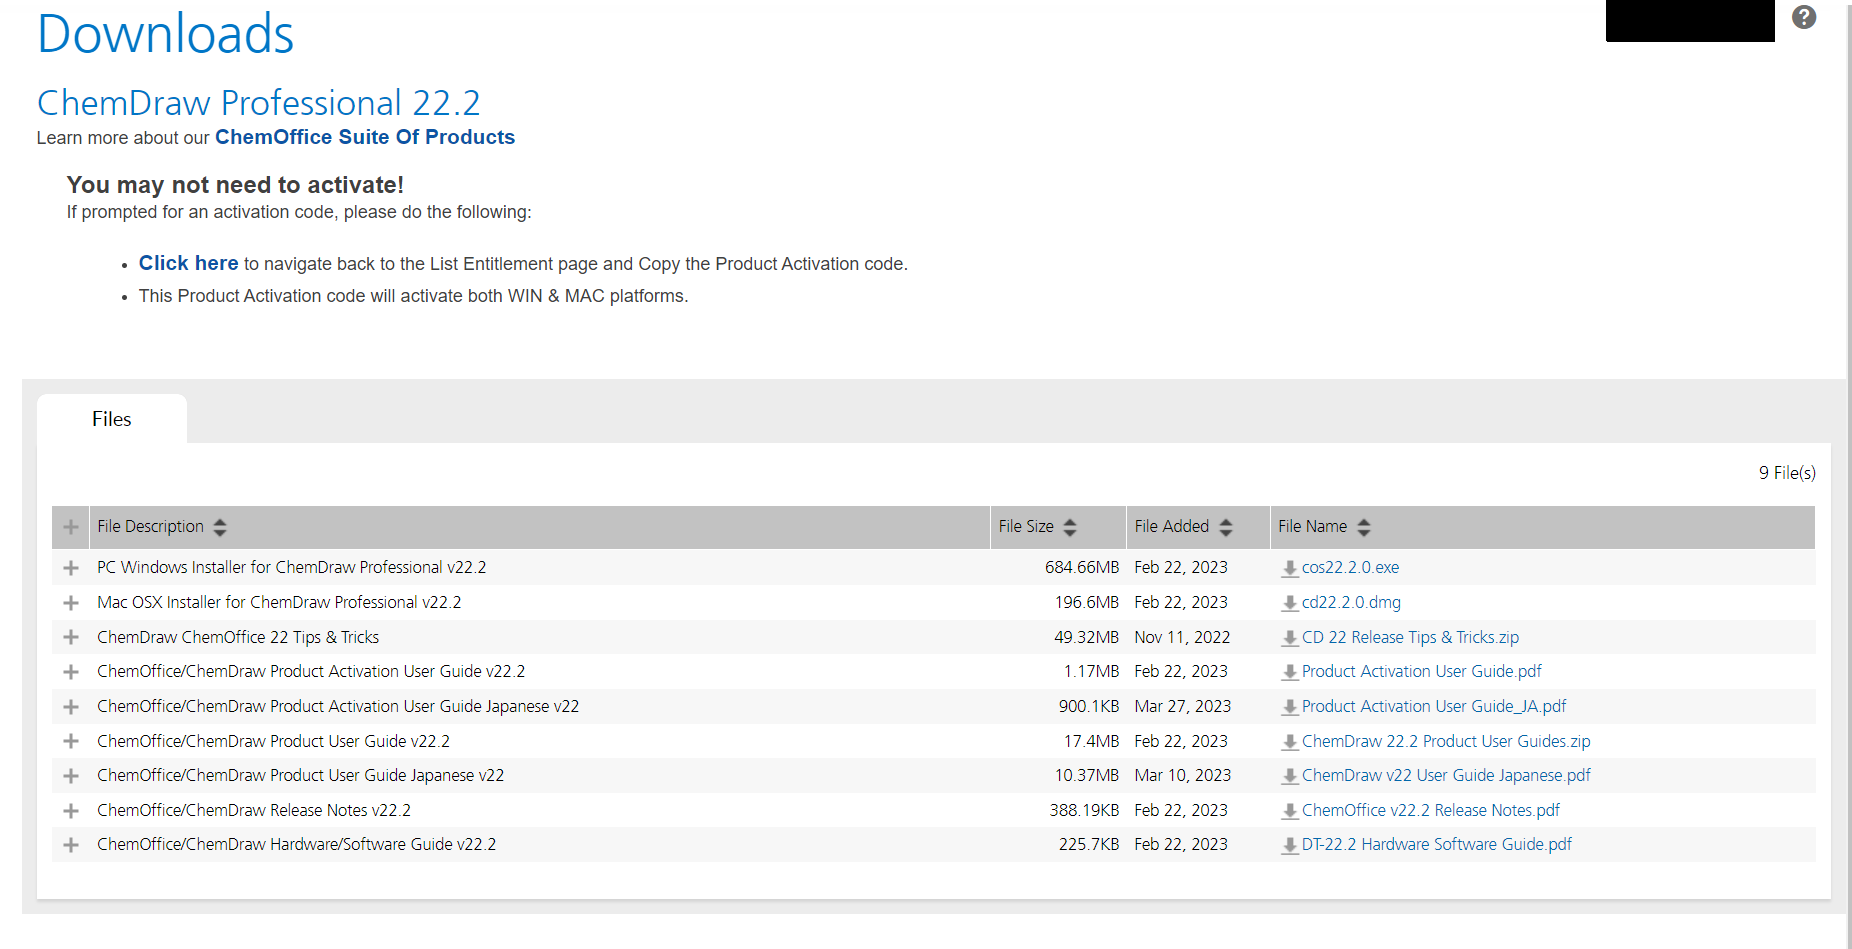Click the 684.66MB file size cell

coord(1082,567)
